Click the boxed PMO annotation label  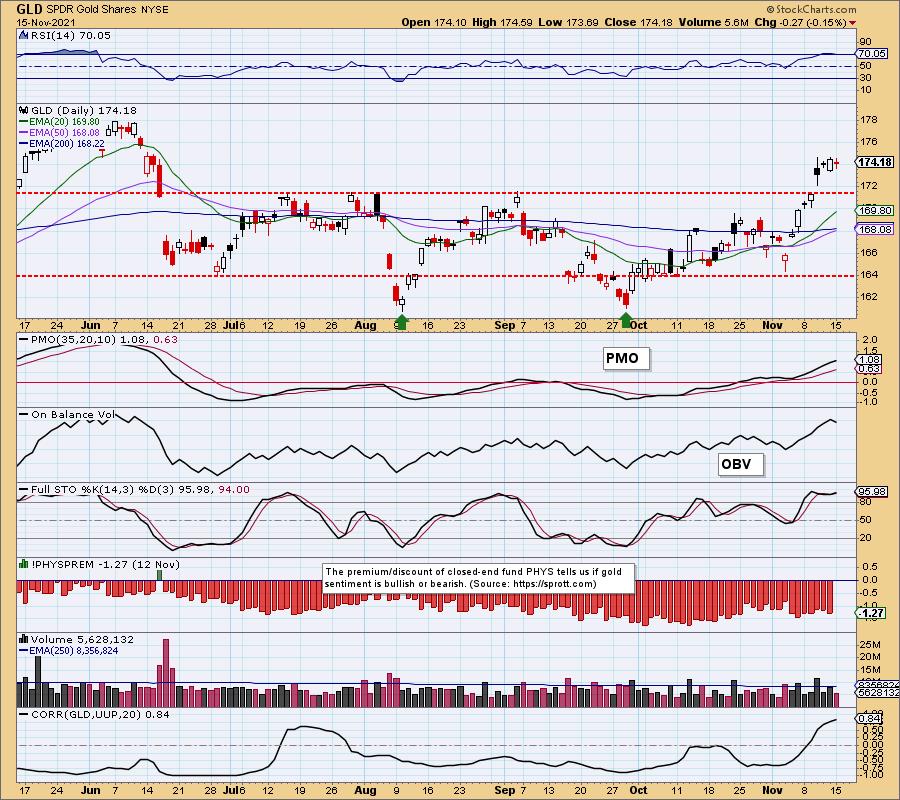[626, 358]
